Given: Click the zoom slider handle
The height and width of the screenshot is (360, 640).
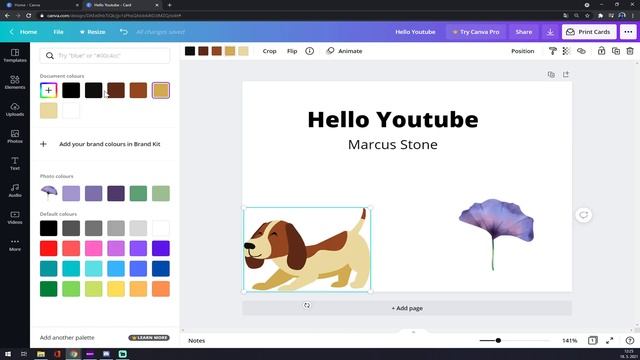Looking at the screenshot, I should pyautogui.click(x=498, y=340).
